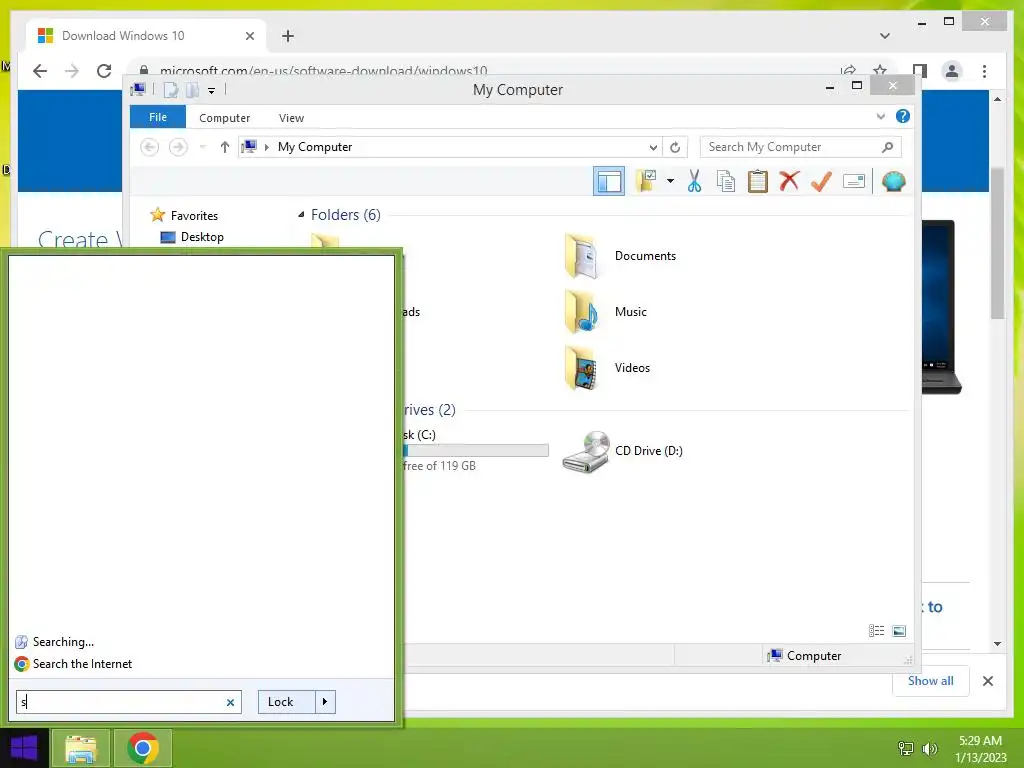
Task: Click the start menu search box
Action: tap(129, 702)
